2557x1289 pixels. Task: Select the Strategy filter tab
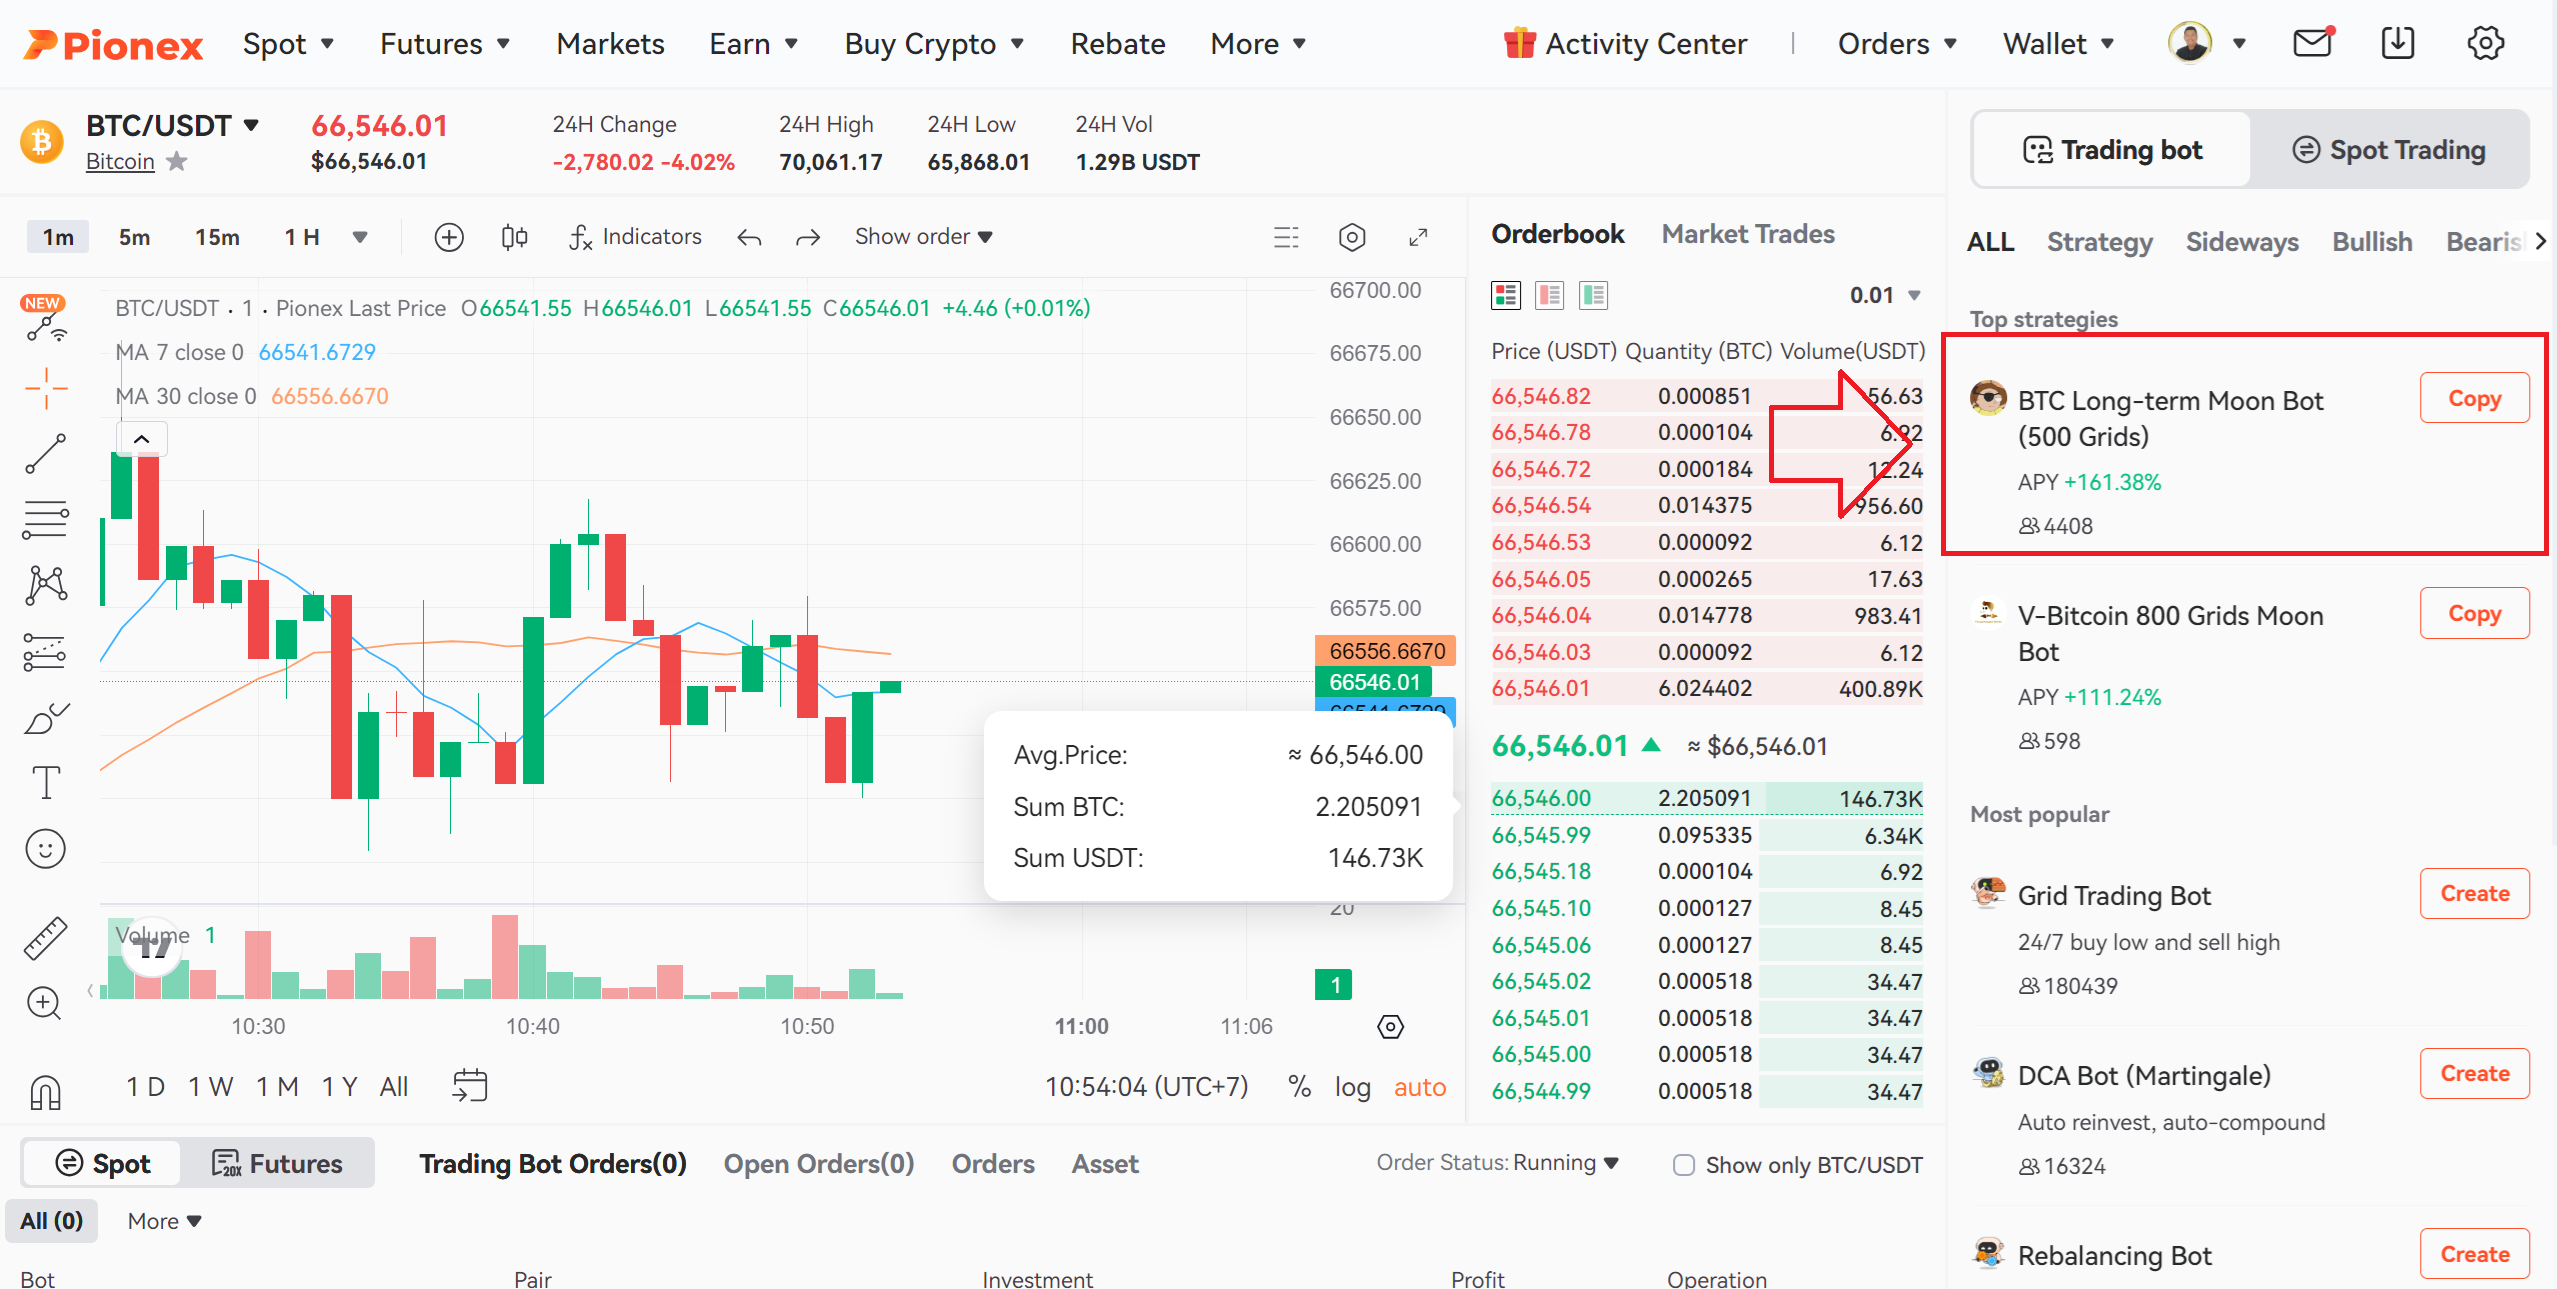(x=2099, y=242)
